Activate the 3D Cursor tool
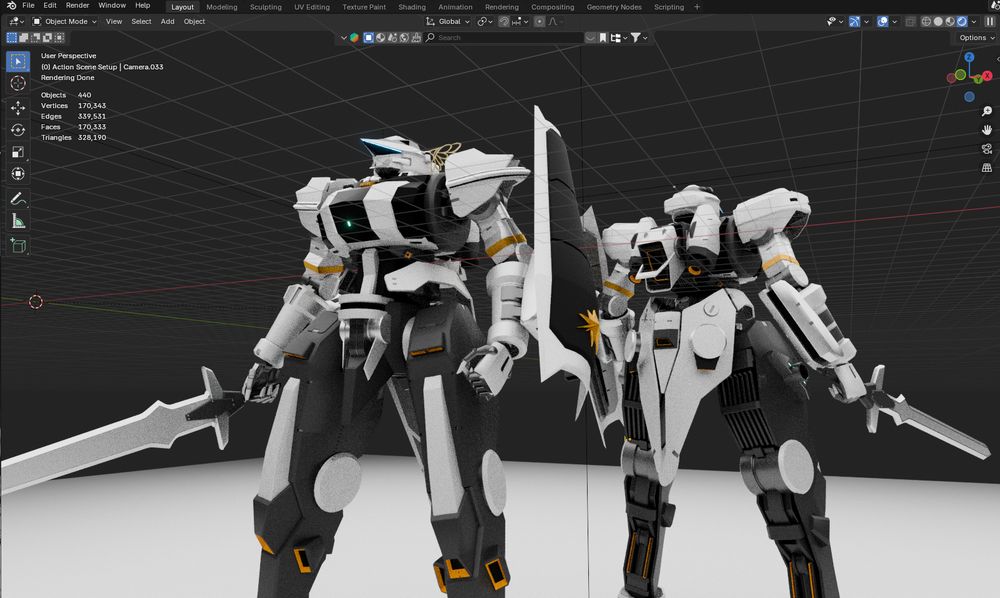 coord(18,83)
